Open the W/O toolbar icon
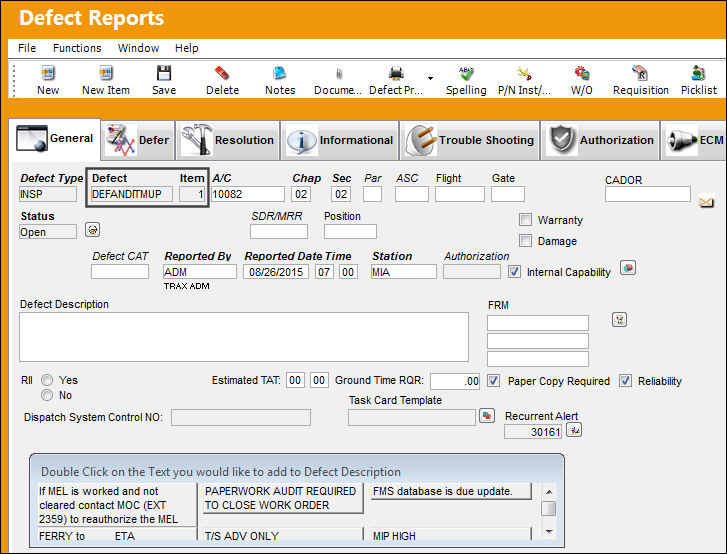The image size is (727, 554). click(x=581, y=73)
